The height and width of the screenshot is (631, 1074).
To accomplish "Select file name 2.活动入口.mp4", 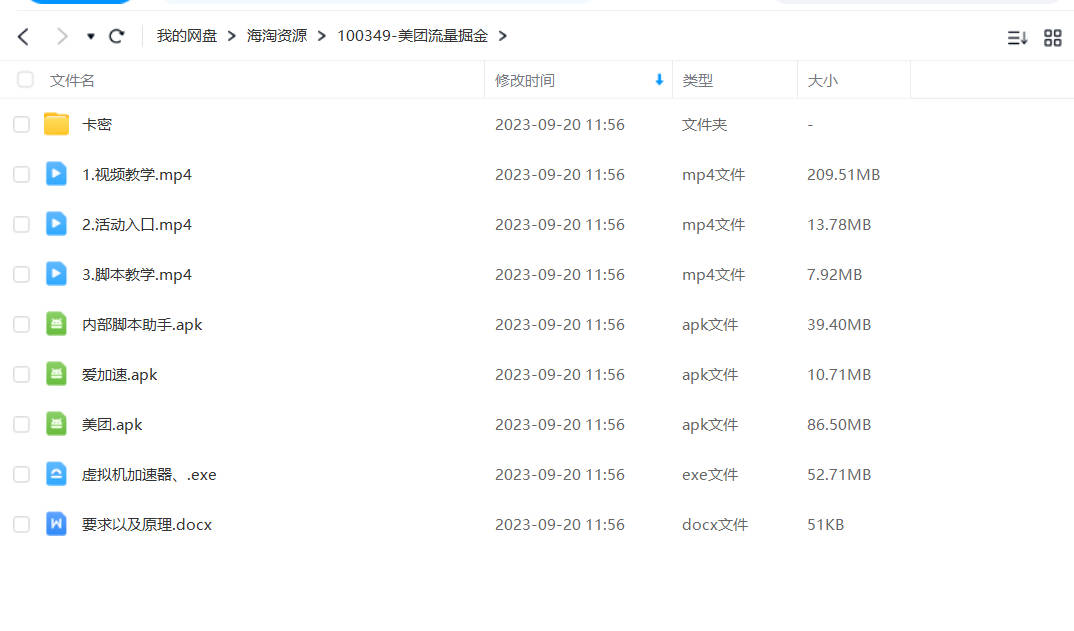I will pyautogui.click(x=137, y=225).
